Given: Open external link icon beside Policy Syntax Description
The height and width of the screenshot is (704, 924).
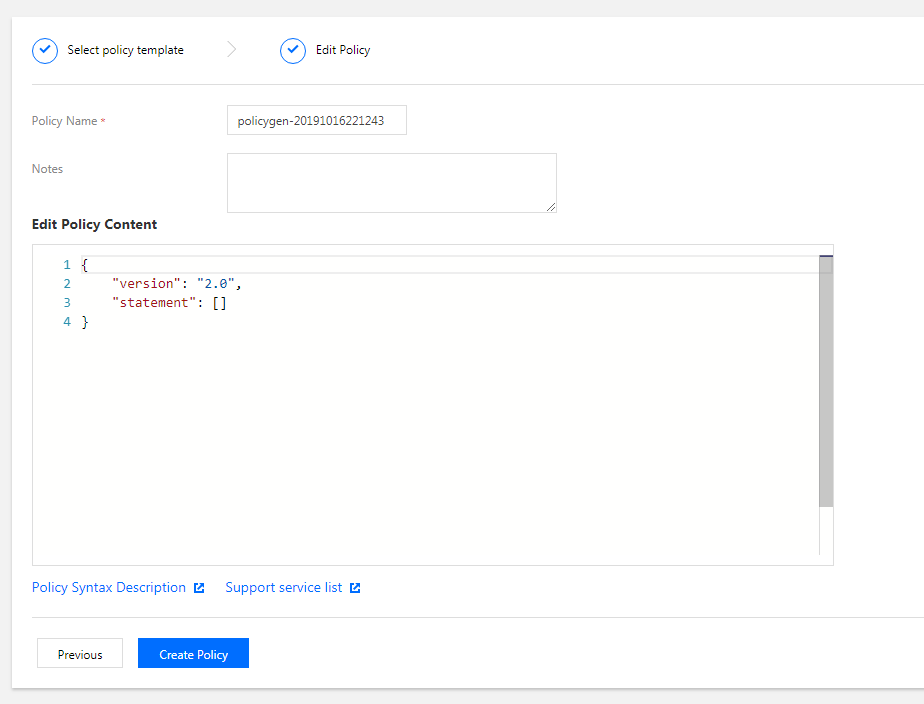Looking at the screenshot, I should click(199, 588).
